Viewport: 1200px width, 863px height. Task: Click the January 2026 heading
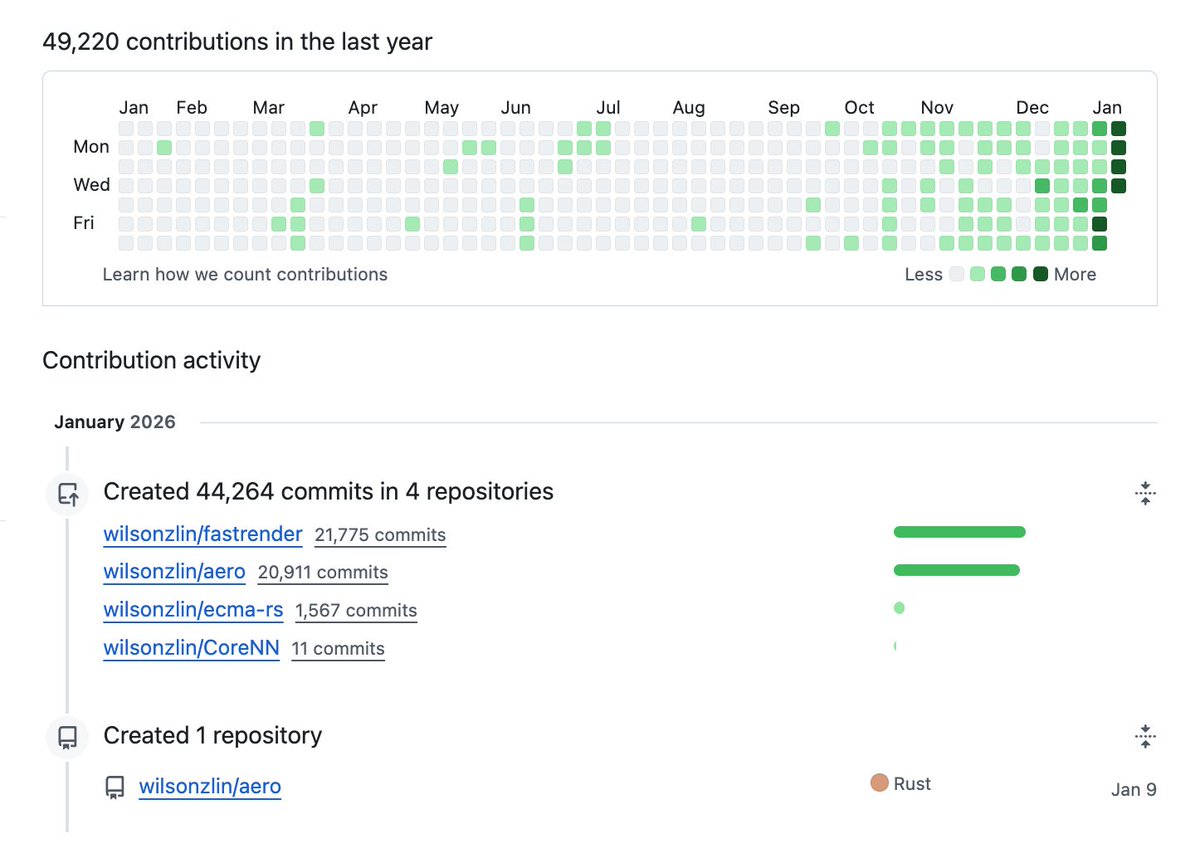tap(115, 422)
